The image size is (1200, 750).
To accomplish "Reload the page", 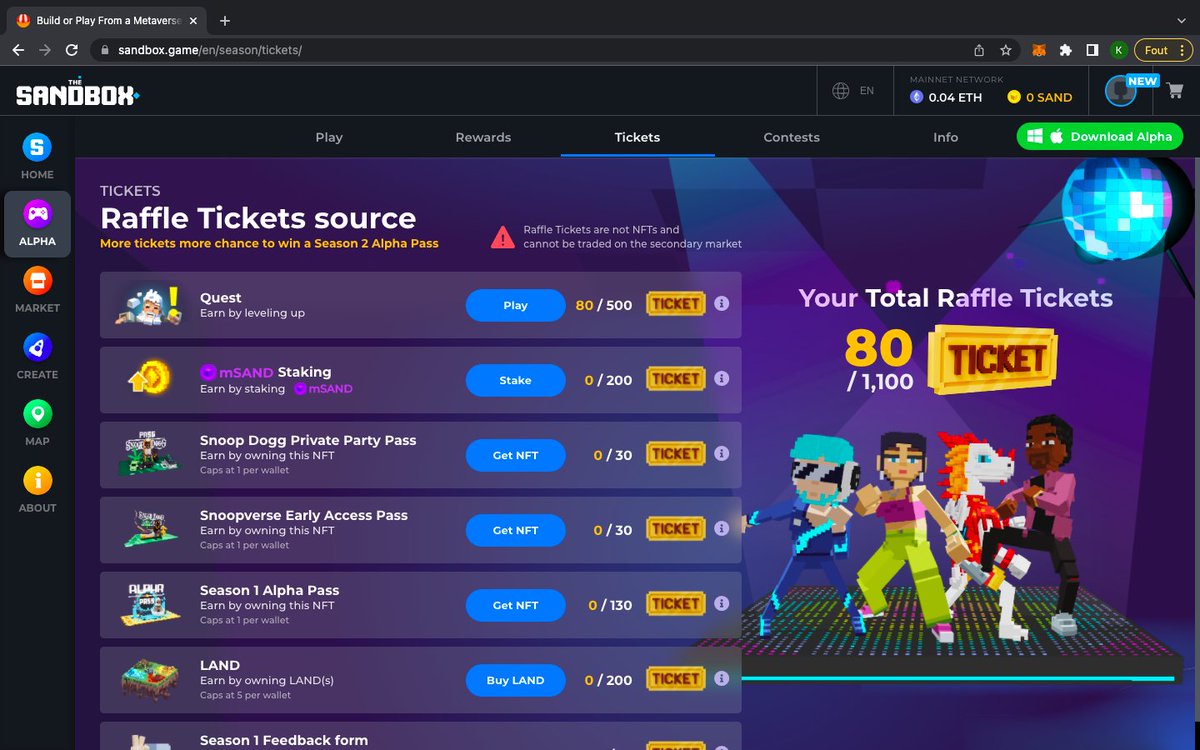I will [x=72, y=50].
